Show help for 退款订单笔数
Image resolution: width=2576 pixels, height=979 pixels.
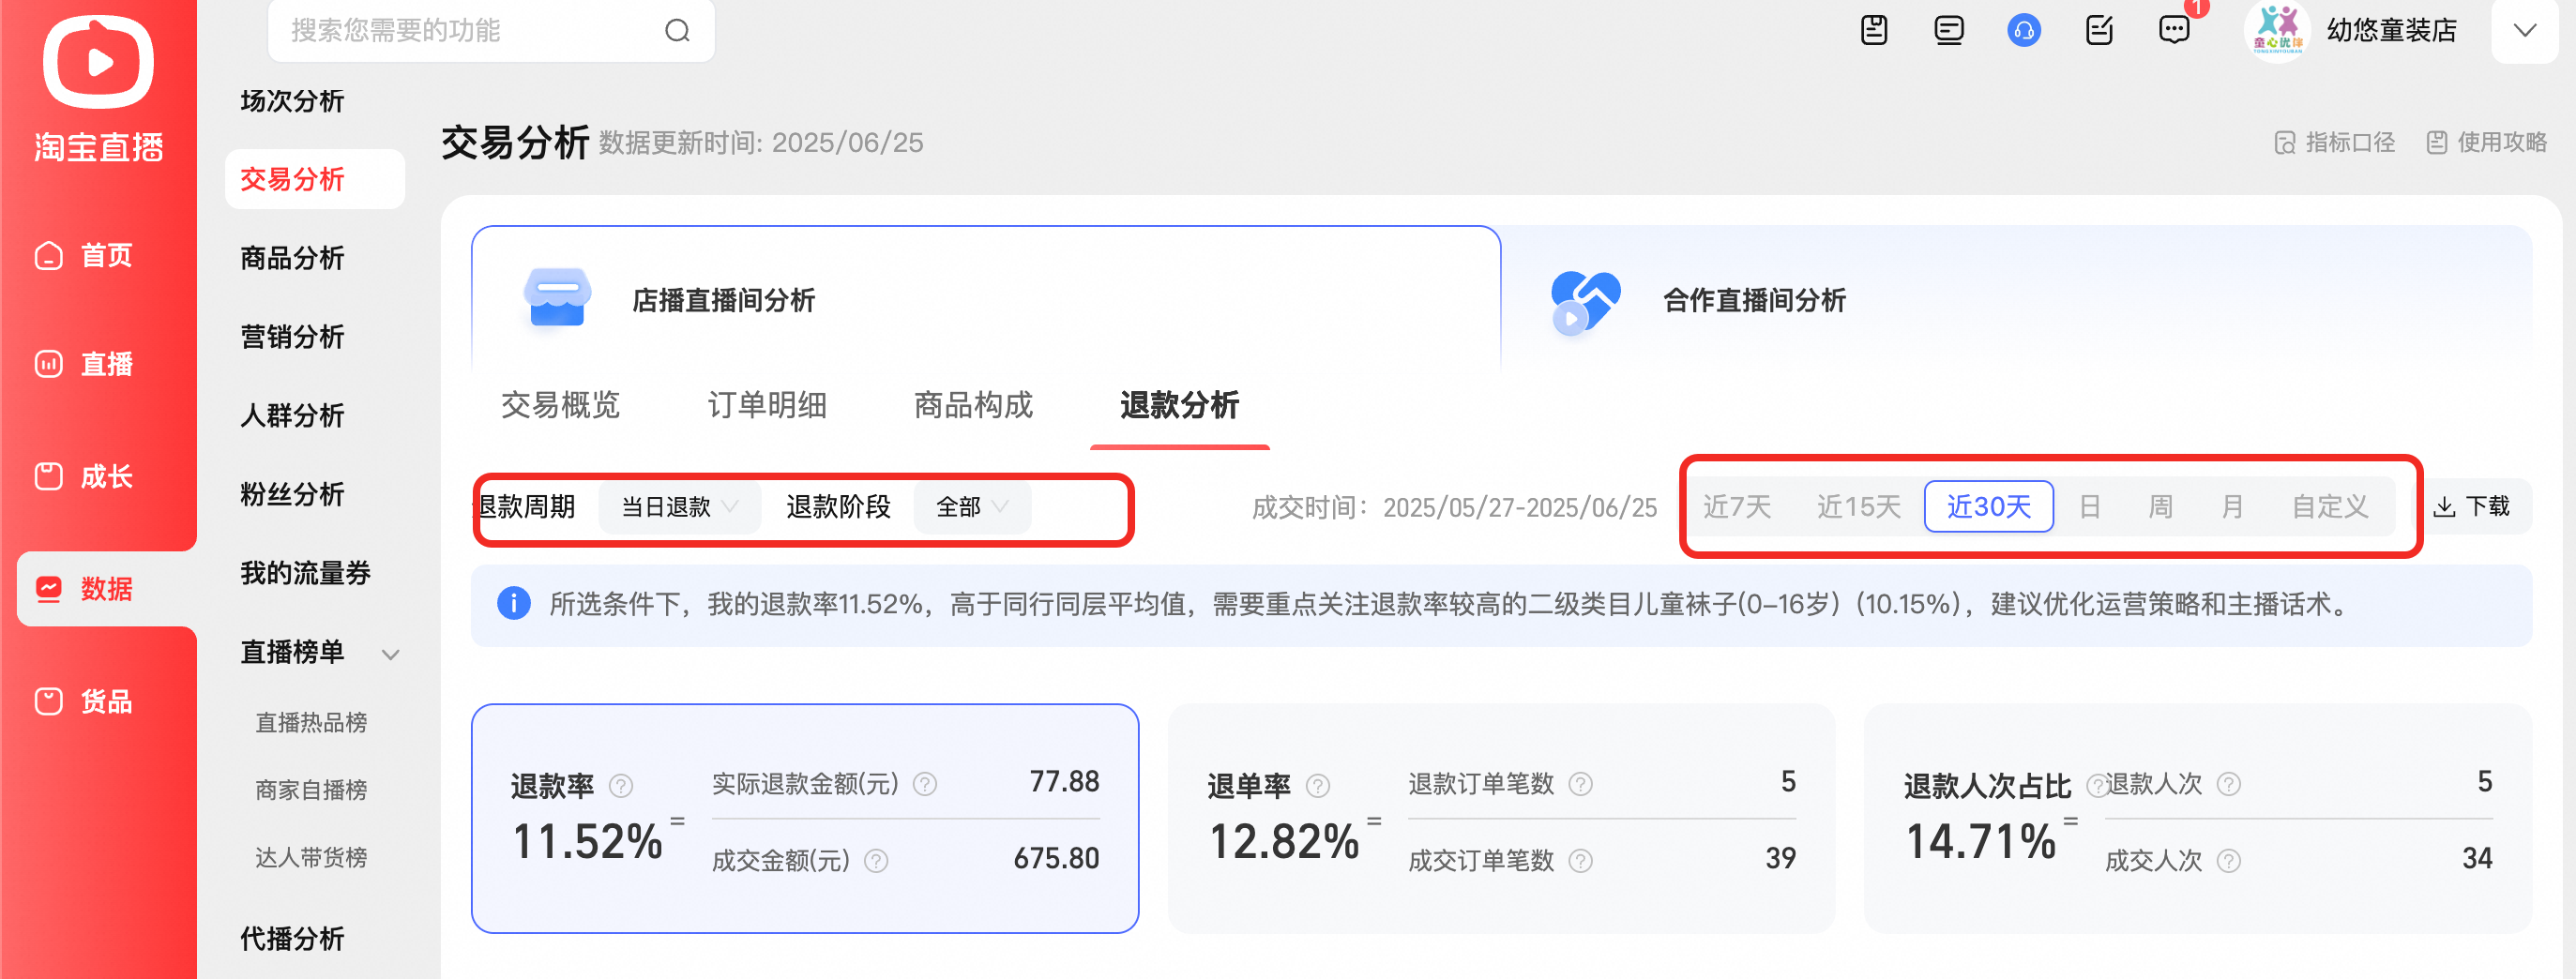click(x=1580, y=784)
